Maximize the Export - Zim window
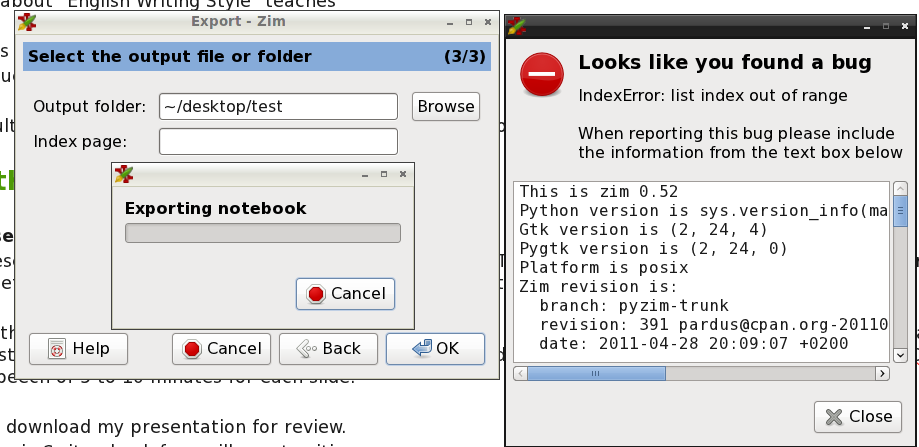 (468, 21)
